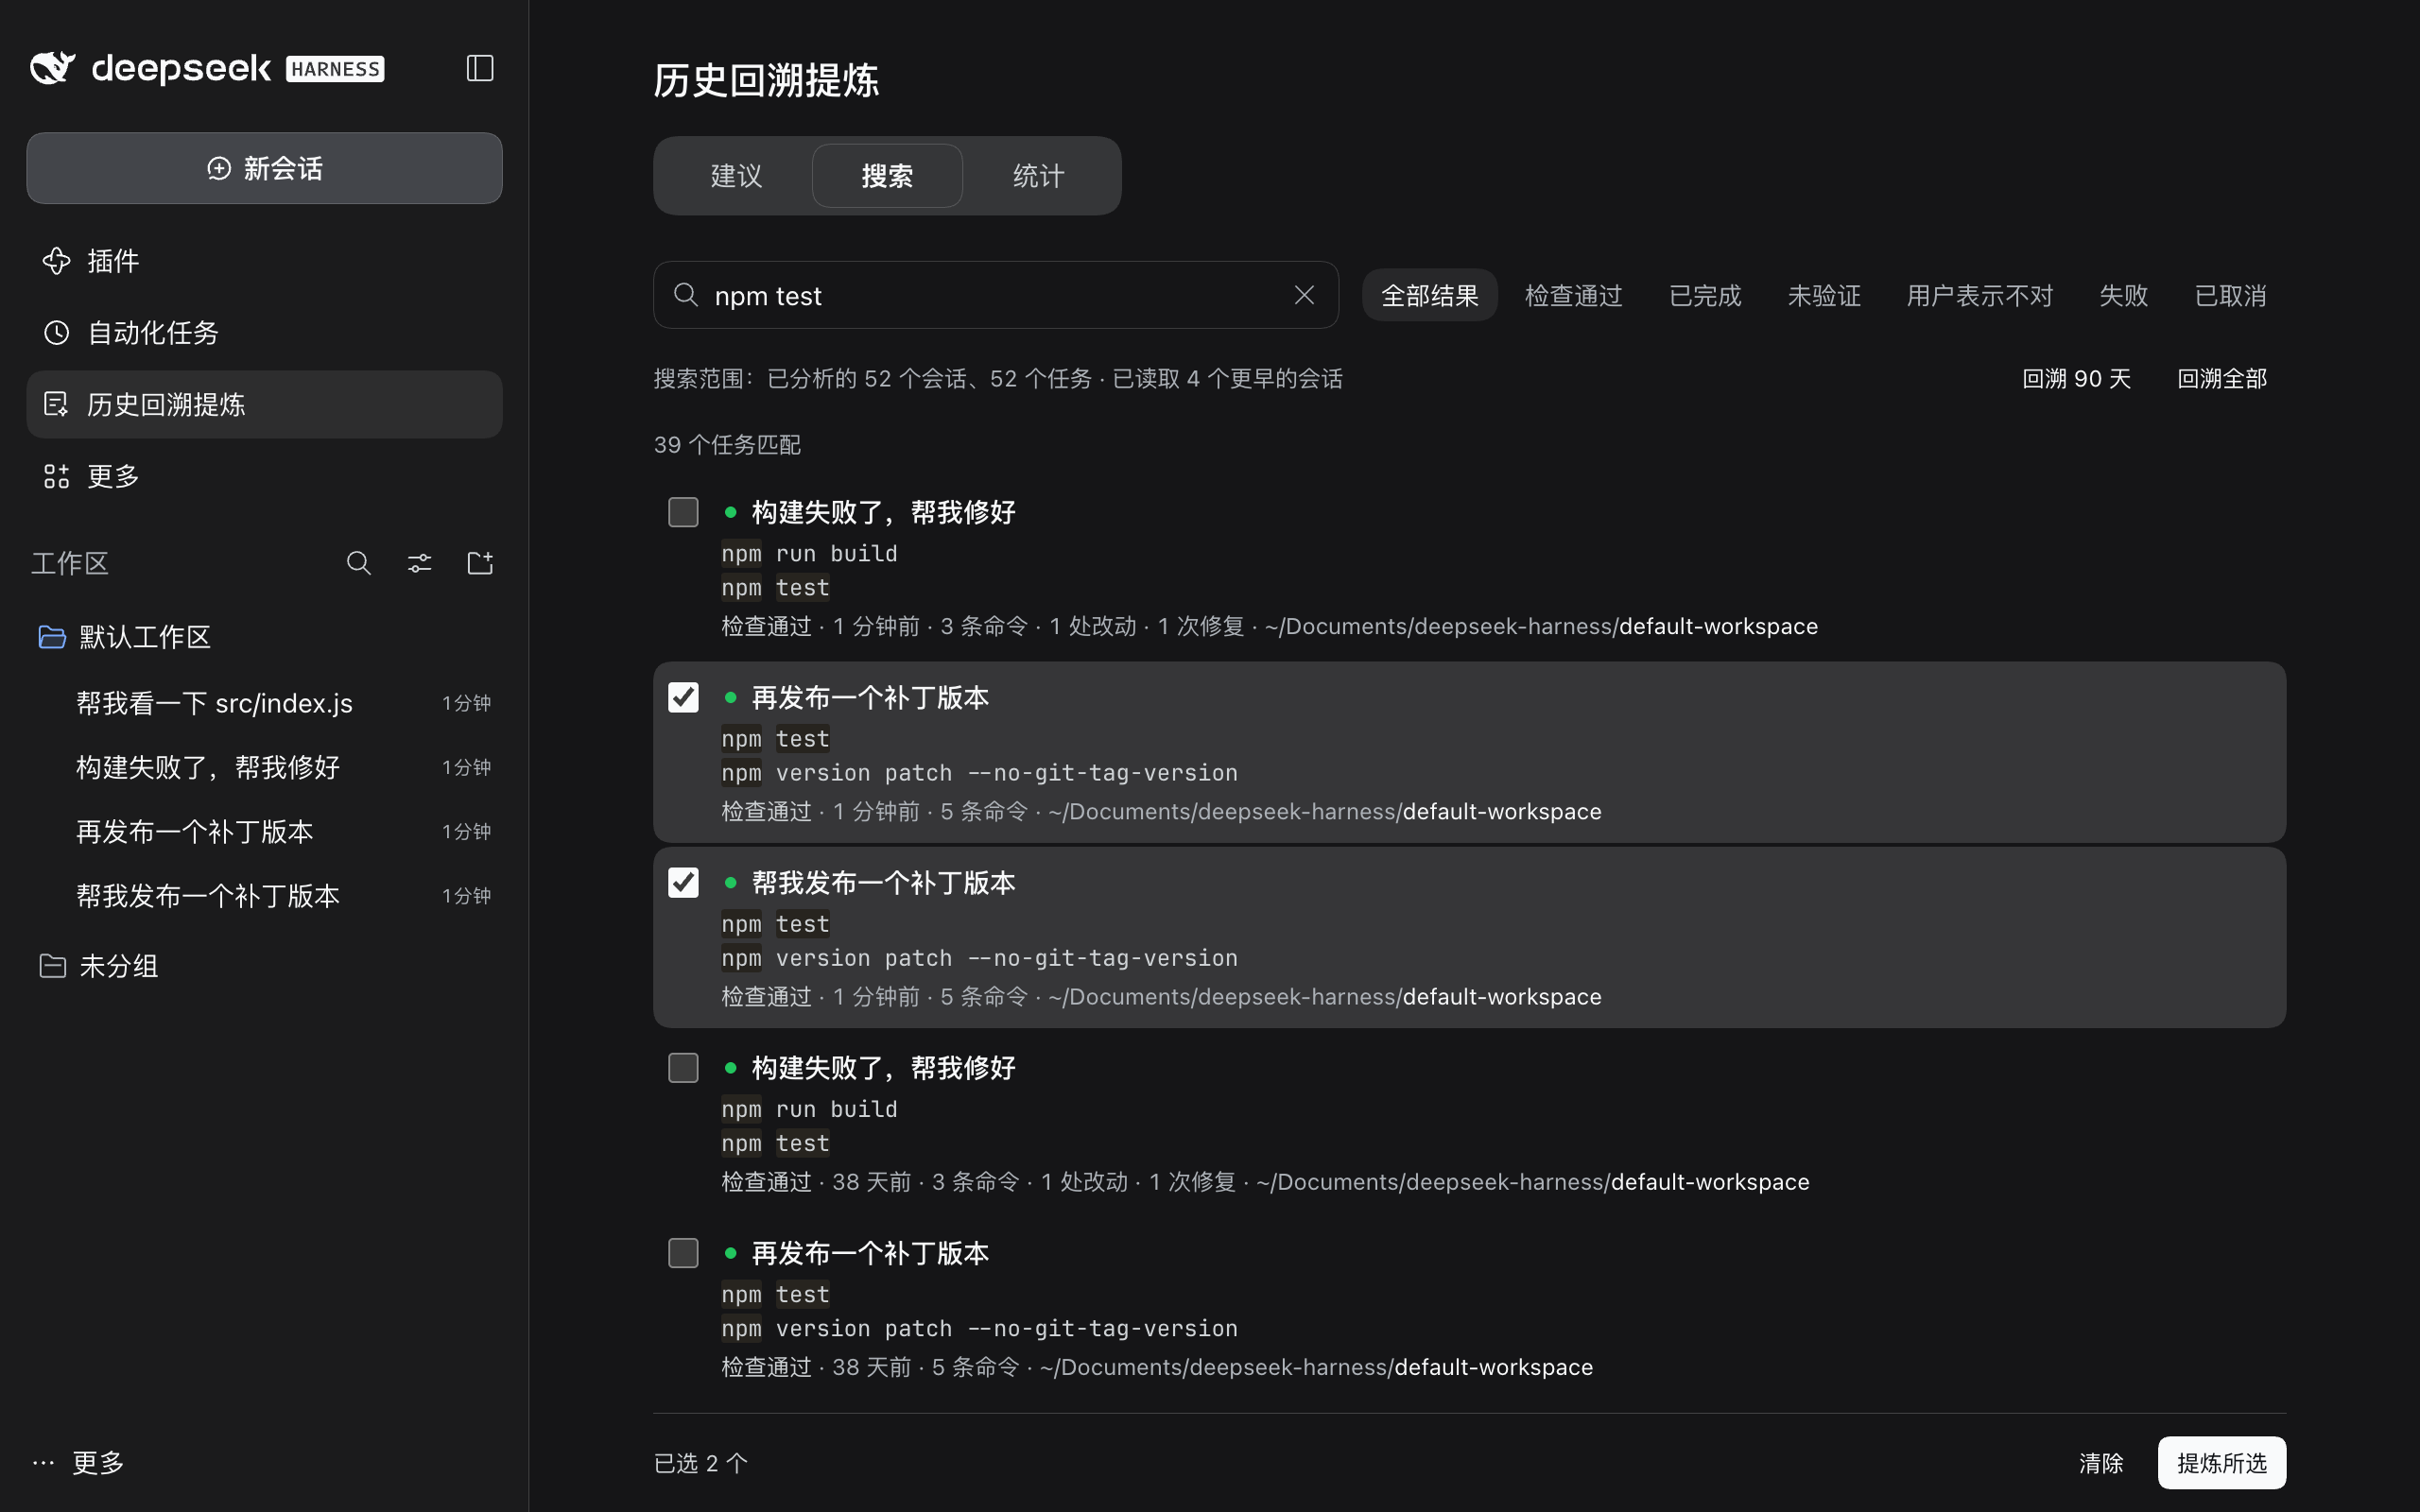Filter results by 未验证
Screen dimensions: 2420x1512
[x=1824, y=295]
